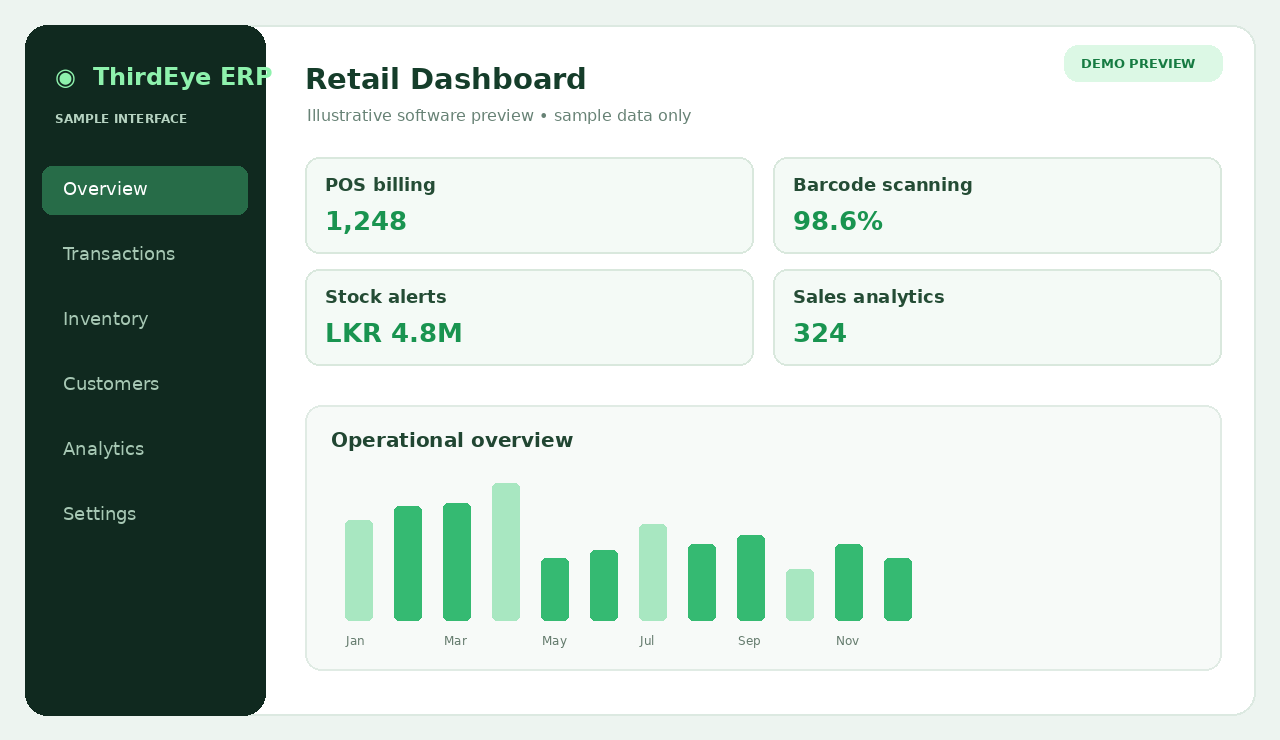Select the Stock alerts card
This screenshot has height=740, width=1280.
[x=529, y=317]
